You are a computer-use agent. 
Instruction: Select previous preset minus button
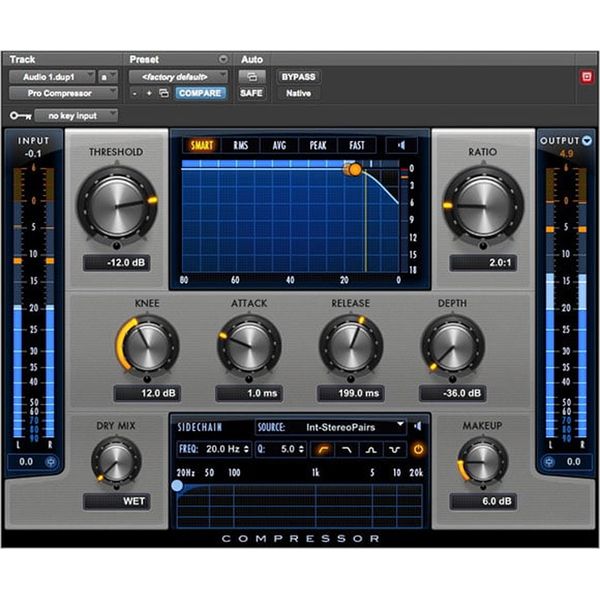[x=134, y=93]
